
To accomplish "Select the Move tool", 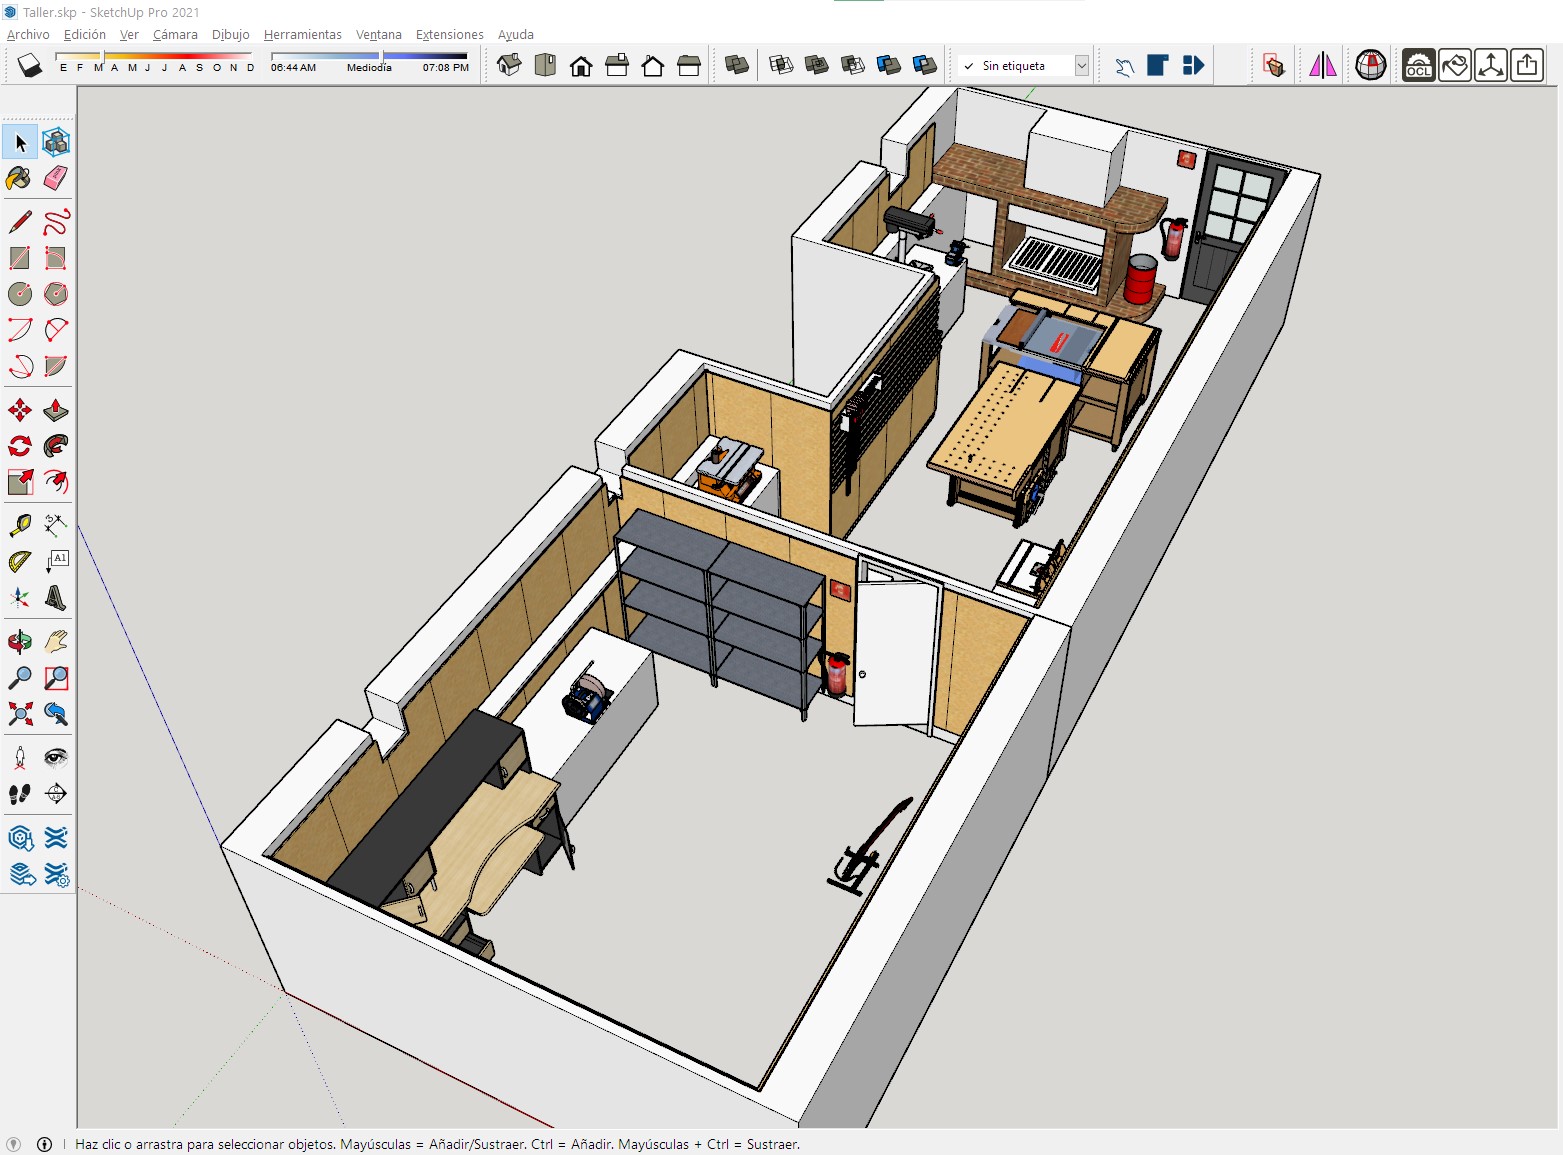I will coord(20,410).
